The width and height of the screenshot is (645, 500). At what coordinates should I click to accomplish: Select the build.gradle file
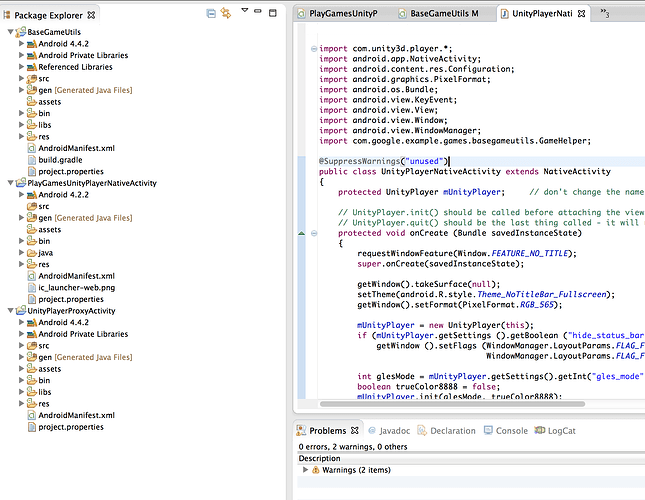(55, 160)
